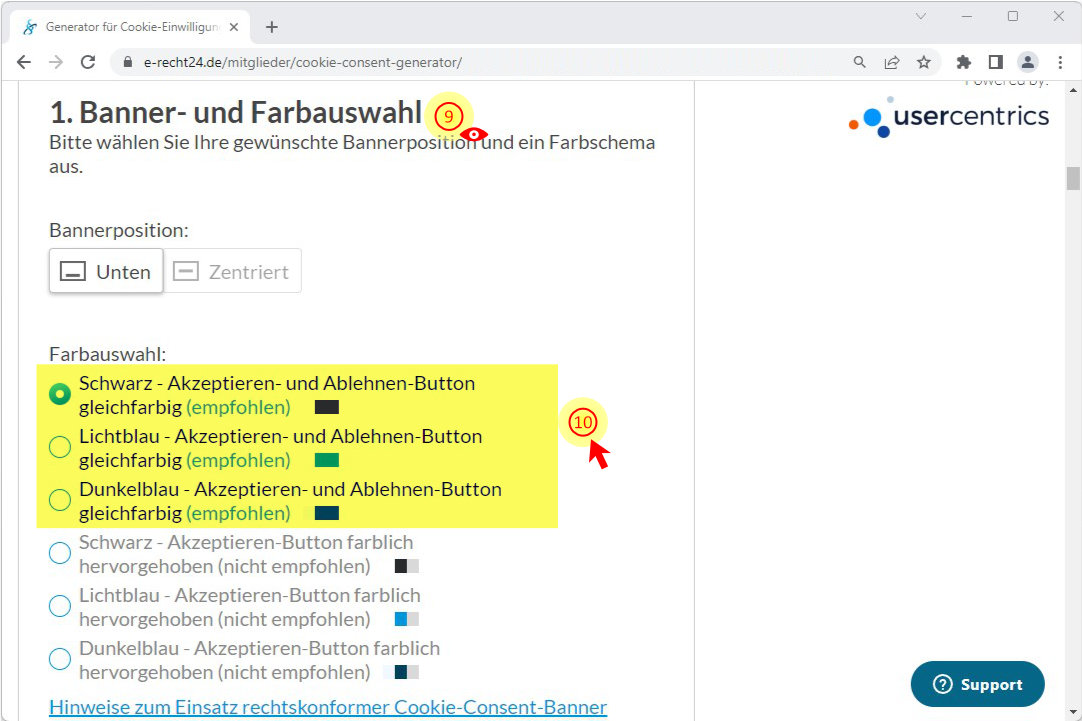
Task: Click the browser back arrow
Action: (24, 62)
